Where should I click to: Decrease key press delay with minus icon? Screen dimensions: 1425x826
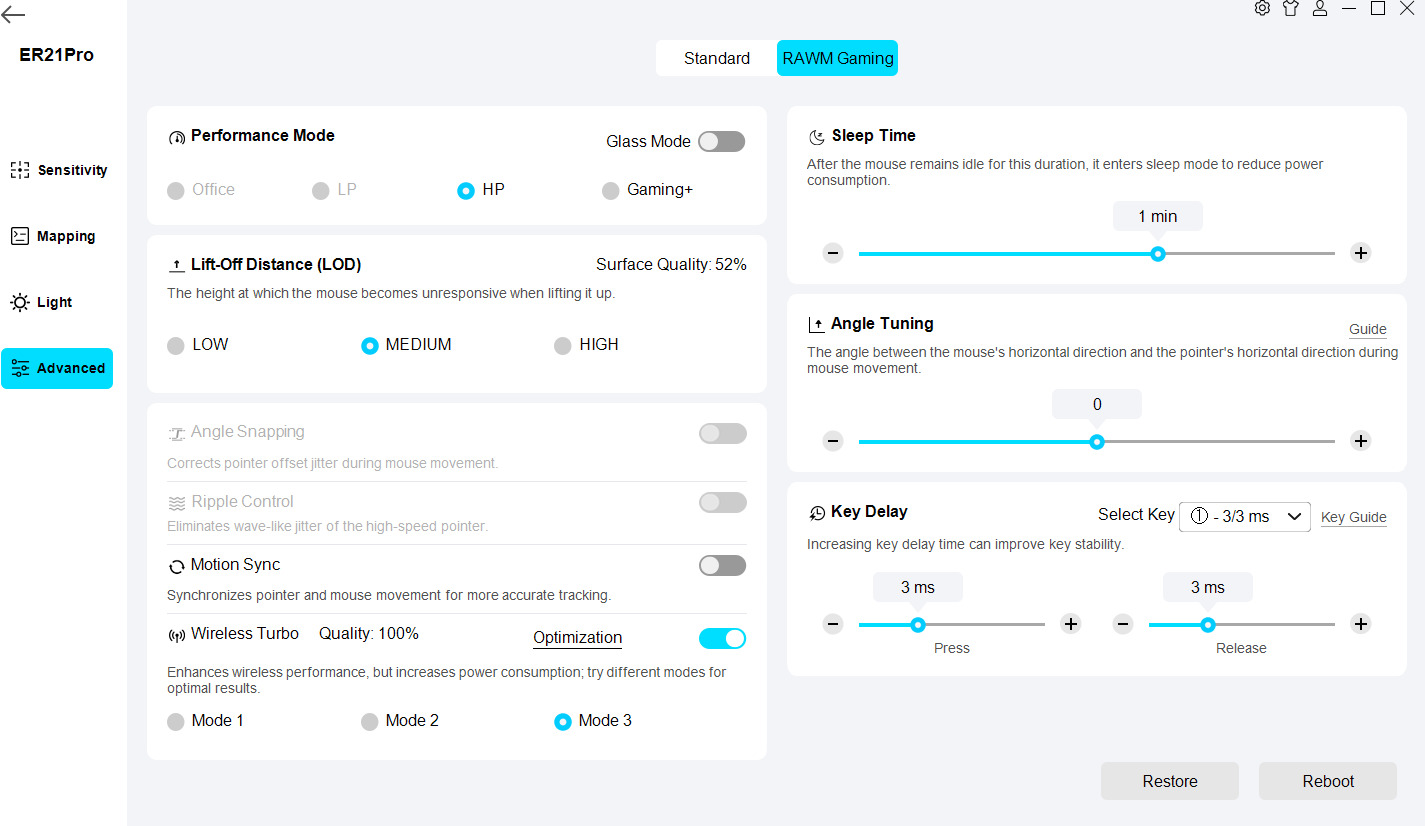833,624
